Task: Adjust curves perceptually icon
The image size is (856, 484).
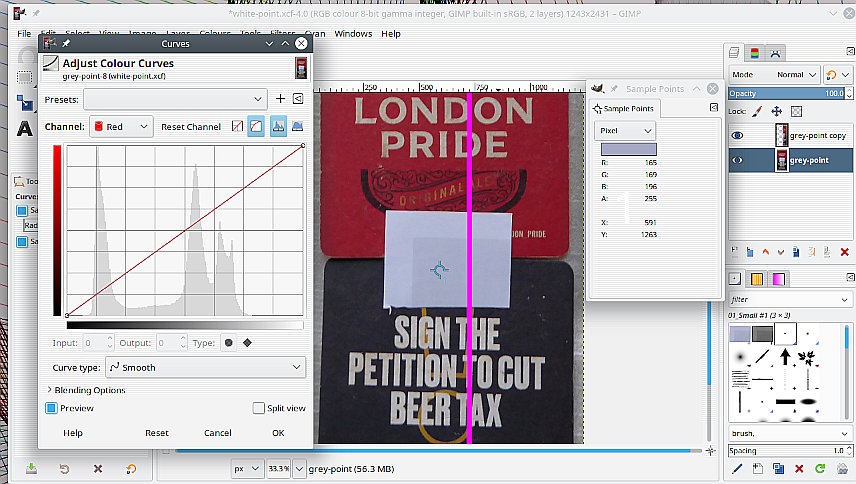Action: [x=256, y=127]
